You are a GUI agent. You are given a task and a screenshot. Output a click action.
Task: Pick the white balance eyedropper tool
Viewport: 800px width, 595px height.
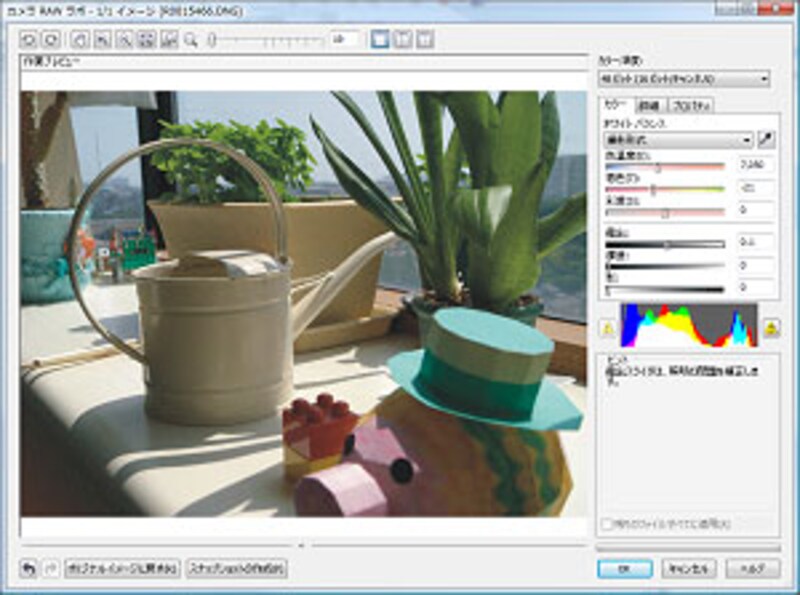(x=766, y=139)
